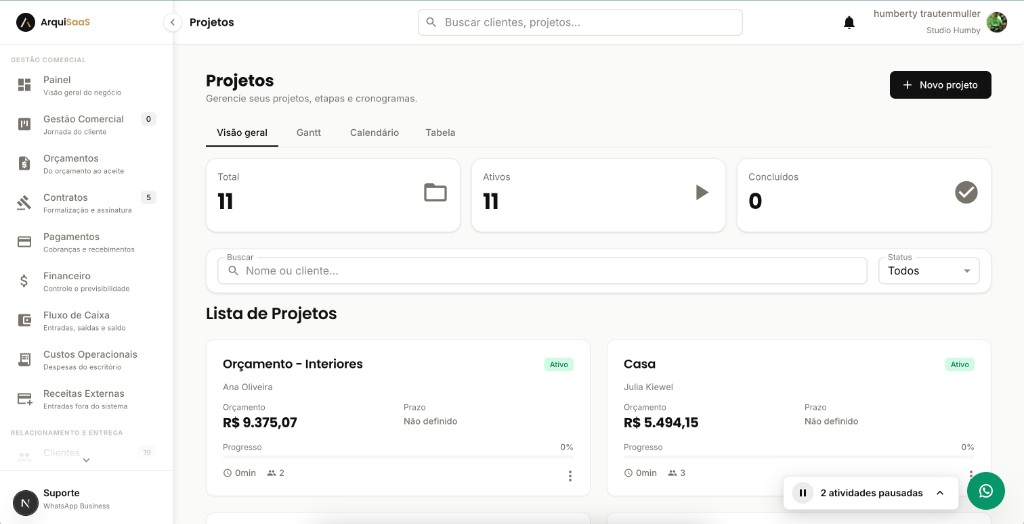
Task: Click people icon on Orçamento - Interiores card
Action: [272, 473]
